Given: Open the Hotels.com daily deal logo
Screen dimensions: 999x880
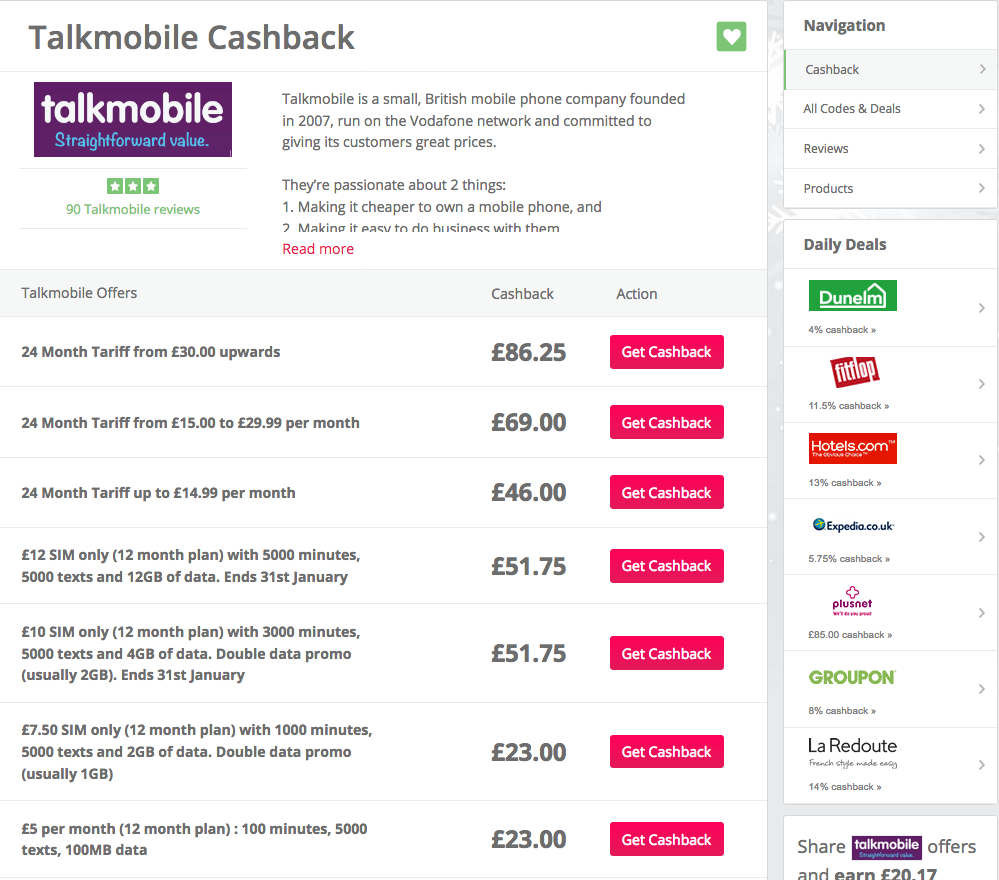Looking at the screenshot, I should coord(852,448).
